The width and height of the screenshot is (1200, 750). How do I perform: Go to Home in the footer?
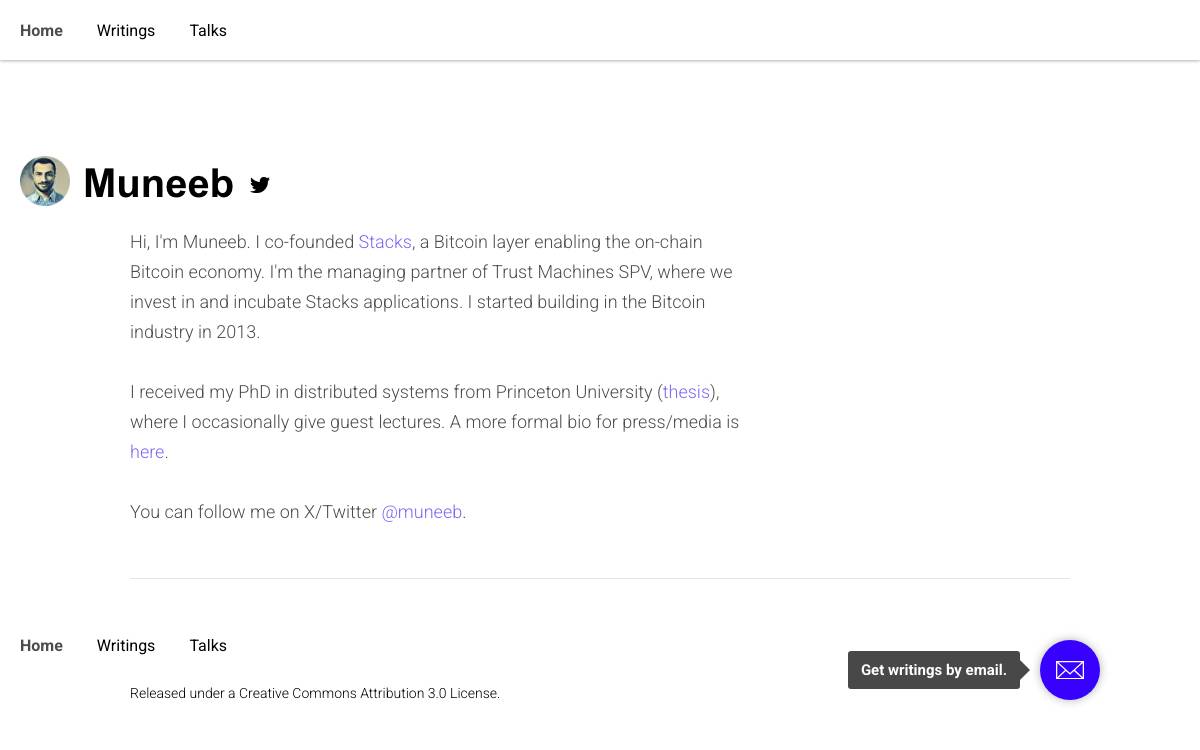click(x=41, y=645)
